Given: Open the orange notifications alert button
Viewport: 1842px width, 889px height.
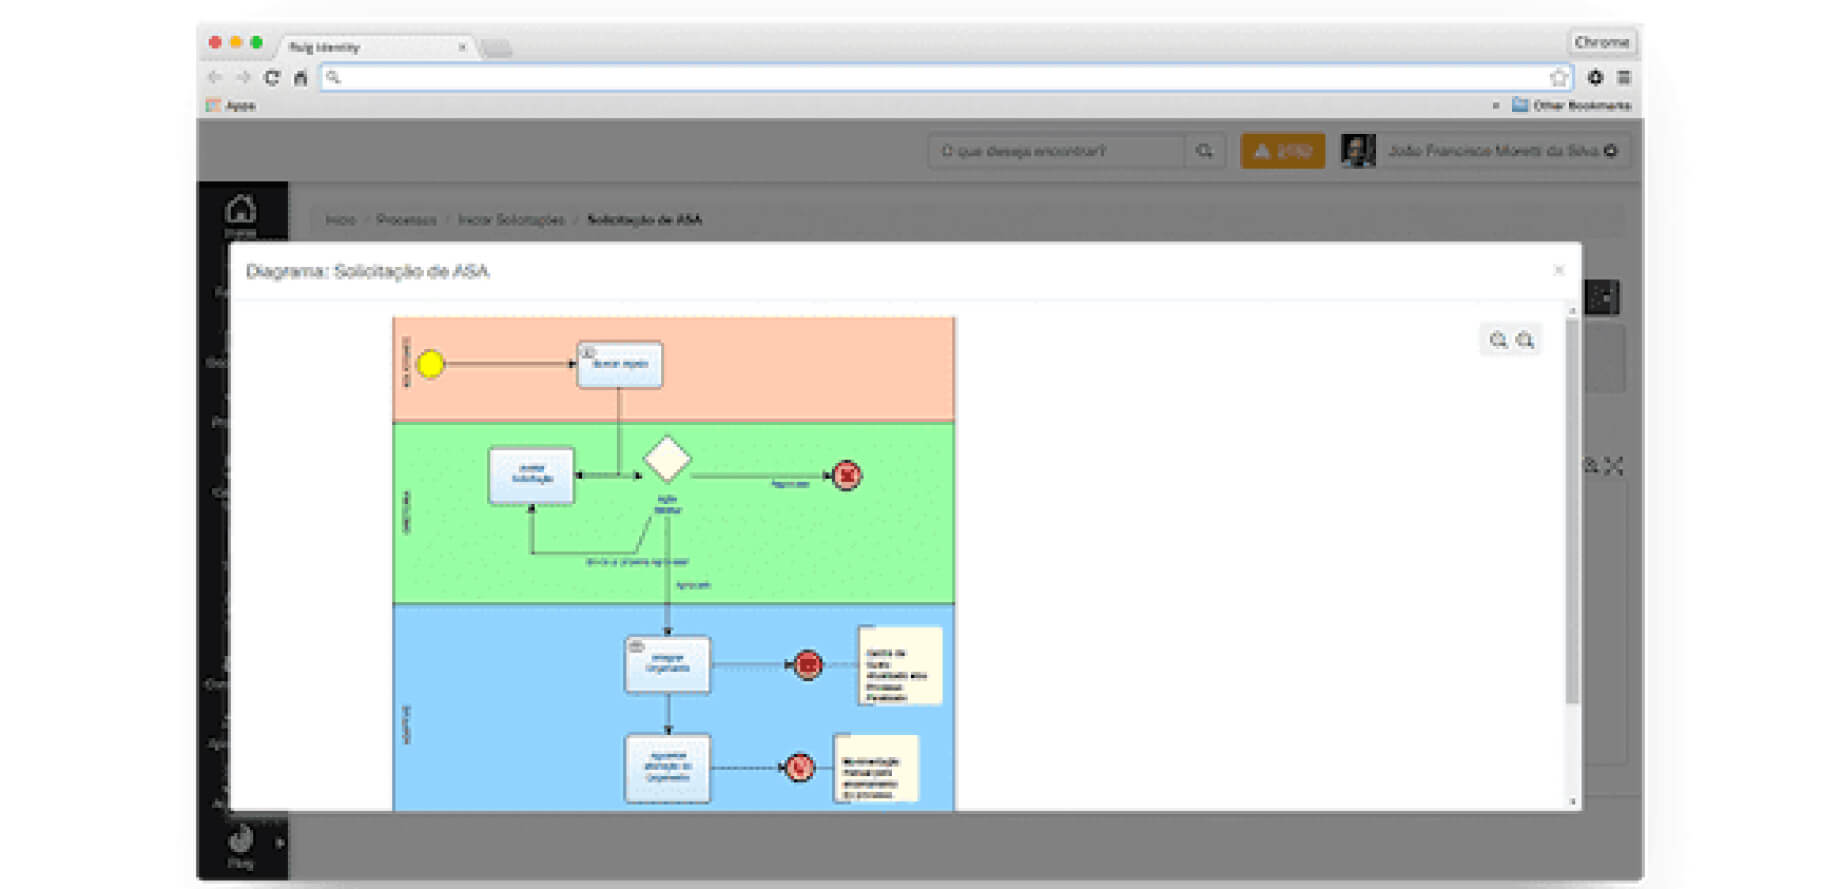Looking at the screenshot, I should pos(1282,151).
